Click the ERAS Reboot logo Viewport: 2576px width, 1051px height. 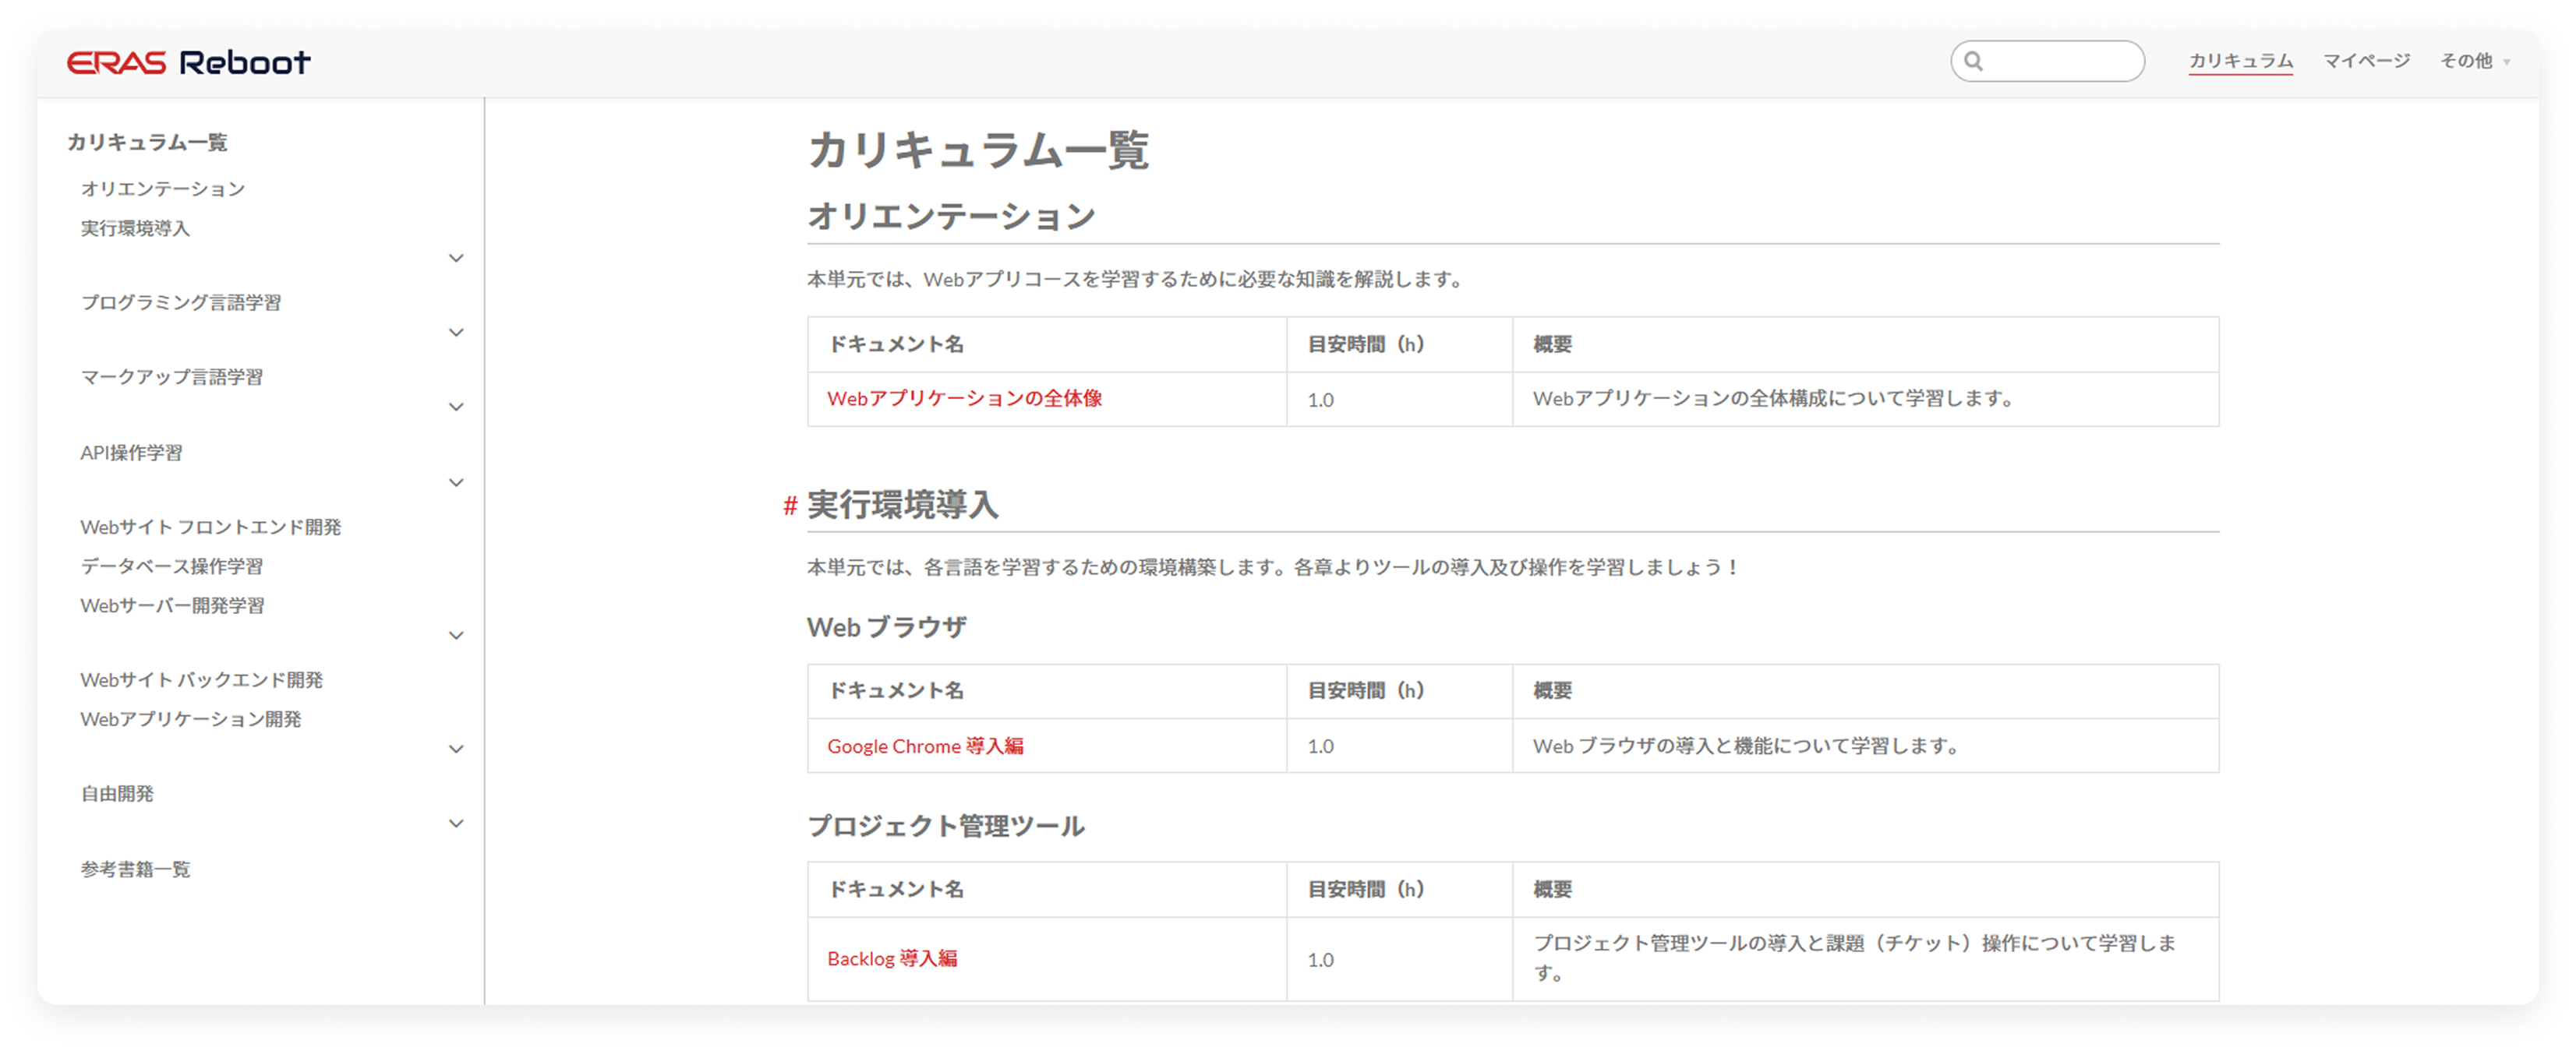click(188, 62)
